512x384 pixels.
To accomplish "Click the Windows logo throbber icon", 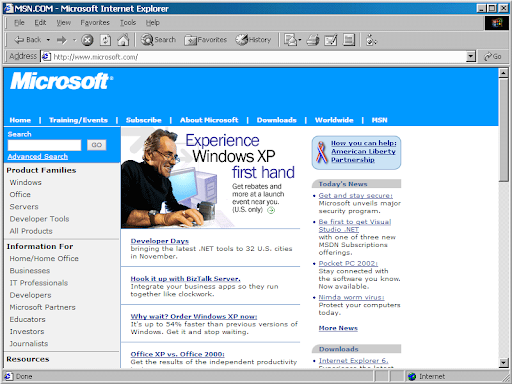I will 497,23.
